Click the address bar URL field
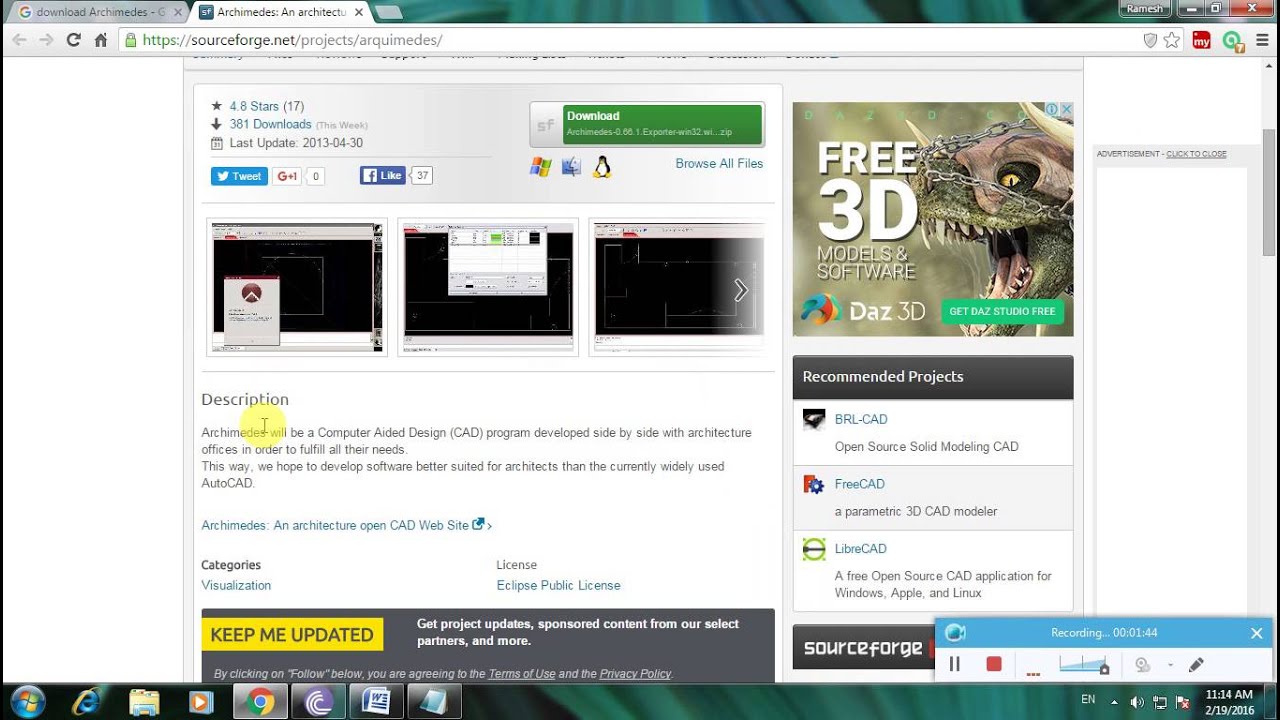Image resolution: width=1280 pixels, height=720 pixels. [x=630, y=40]
